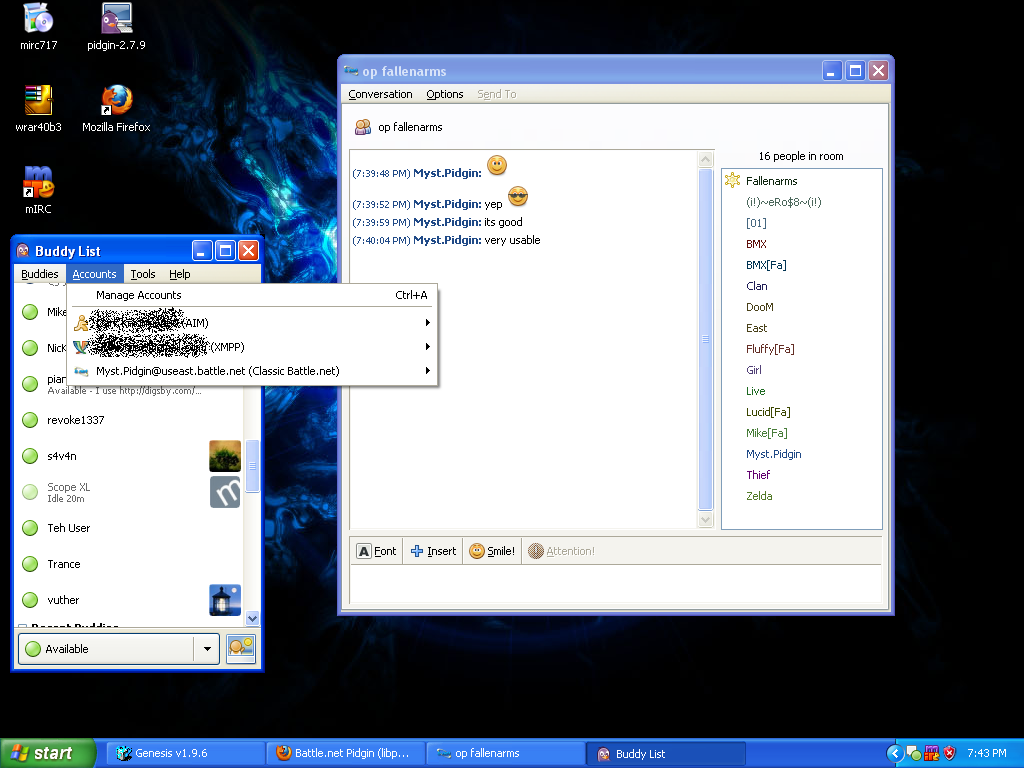Viewport: 1024px width, 768px height.
Task: Click the buddy icon selector beside status
Action: click(240, 648)
